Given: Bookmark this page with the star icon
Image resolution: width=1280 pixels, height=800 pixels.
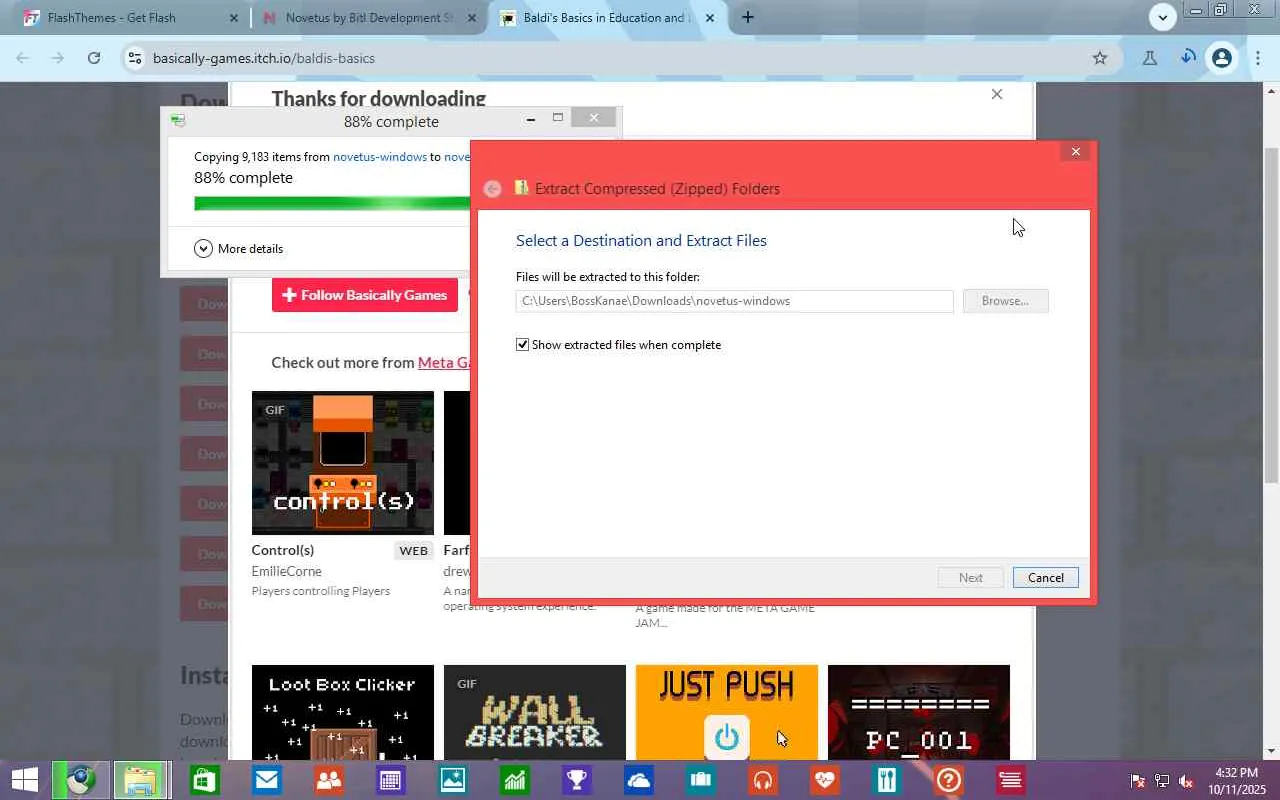Looking at the screenshot, I should (1100, 58).
